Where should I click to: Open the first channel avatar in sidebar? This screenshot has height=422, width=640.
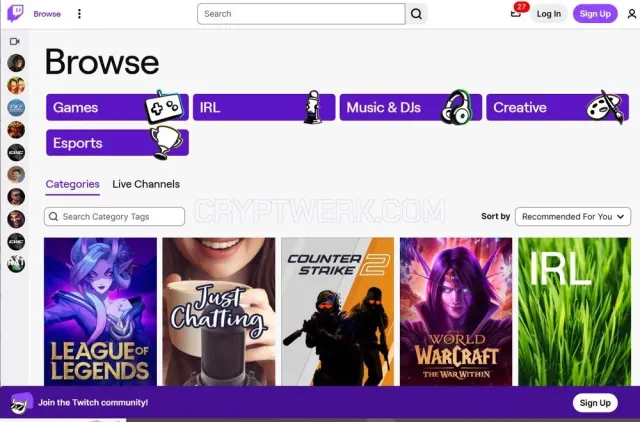click(x=16, y=63)
